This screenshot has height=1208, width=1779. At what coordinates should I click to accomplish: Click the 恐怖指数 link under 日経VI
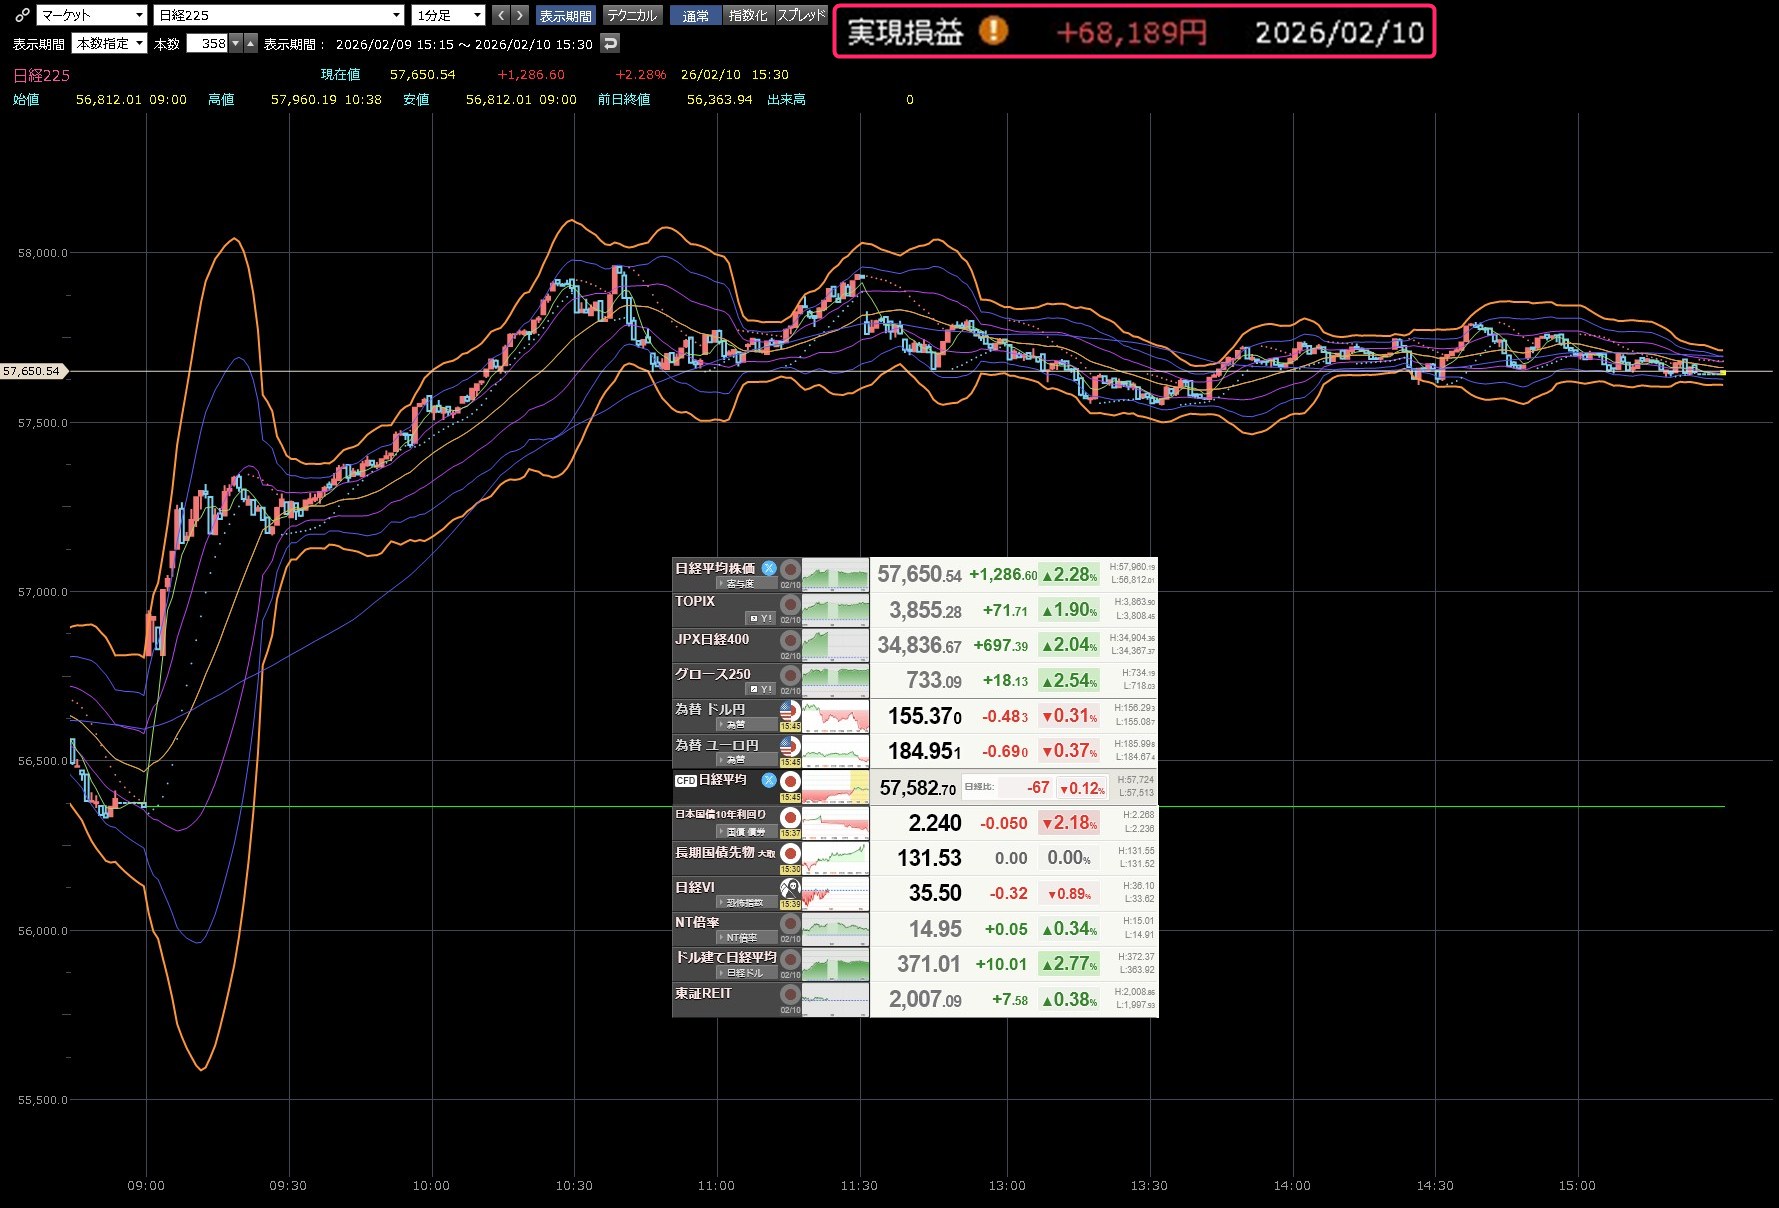pyautogui.click(x=744, y=903)
